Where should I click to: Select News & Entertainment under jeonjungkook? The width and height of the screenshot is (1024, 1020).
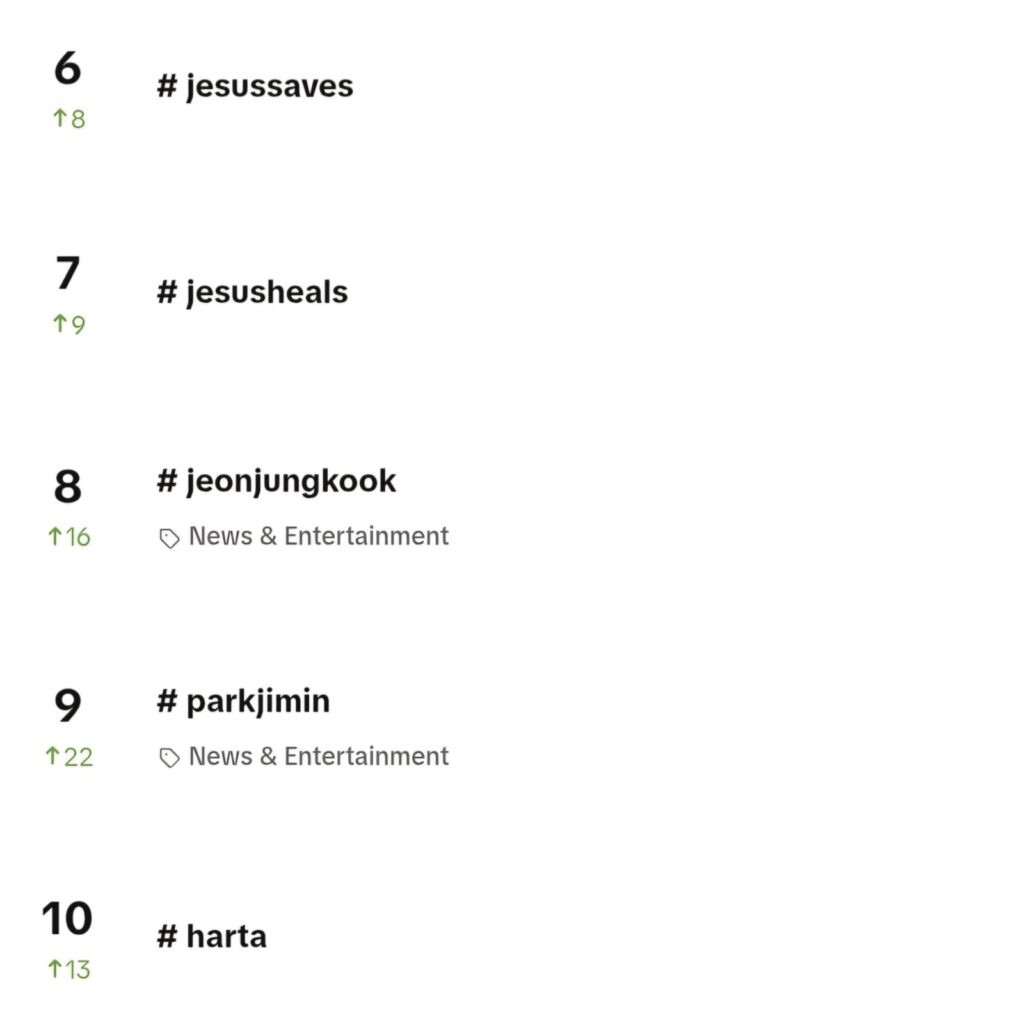[x=319, y=536]
